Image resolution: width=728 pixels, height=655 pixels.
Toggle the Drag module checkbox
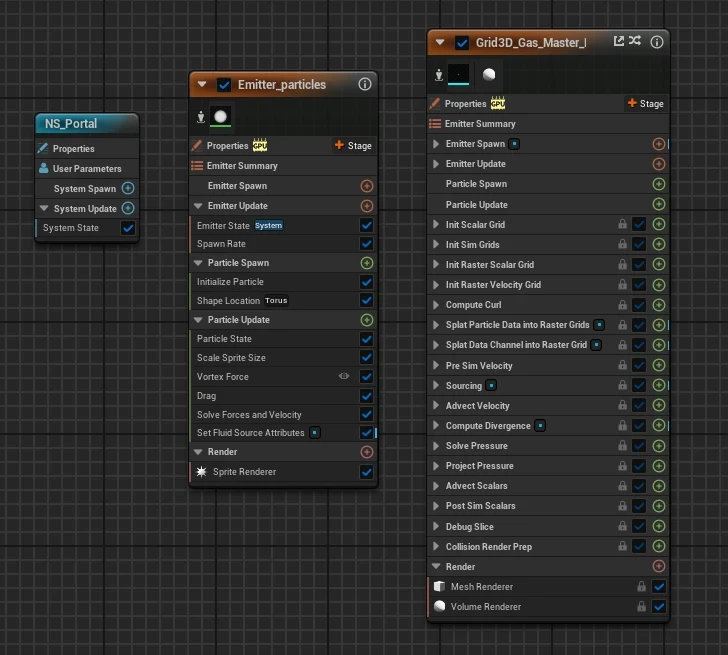[x=366, y=396]
